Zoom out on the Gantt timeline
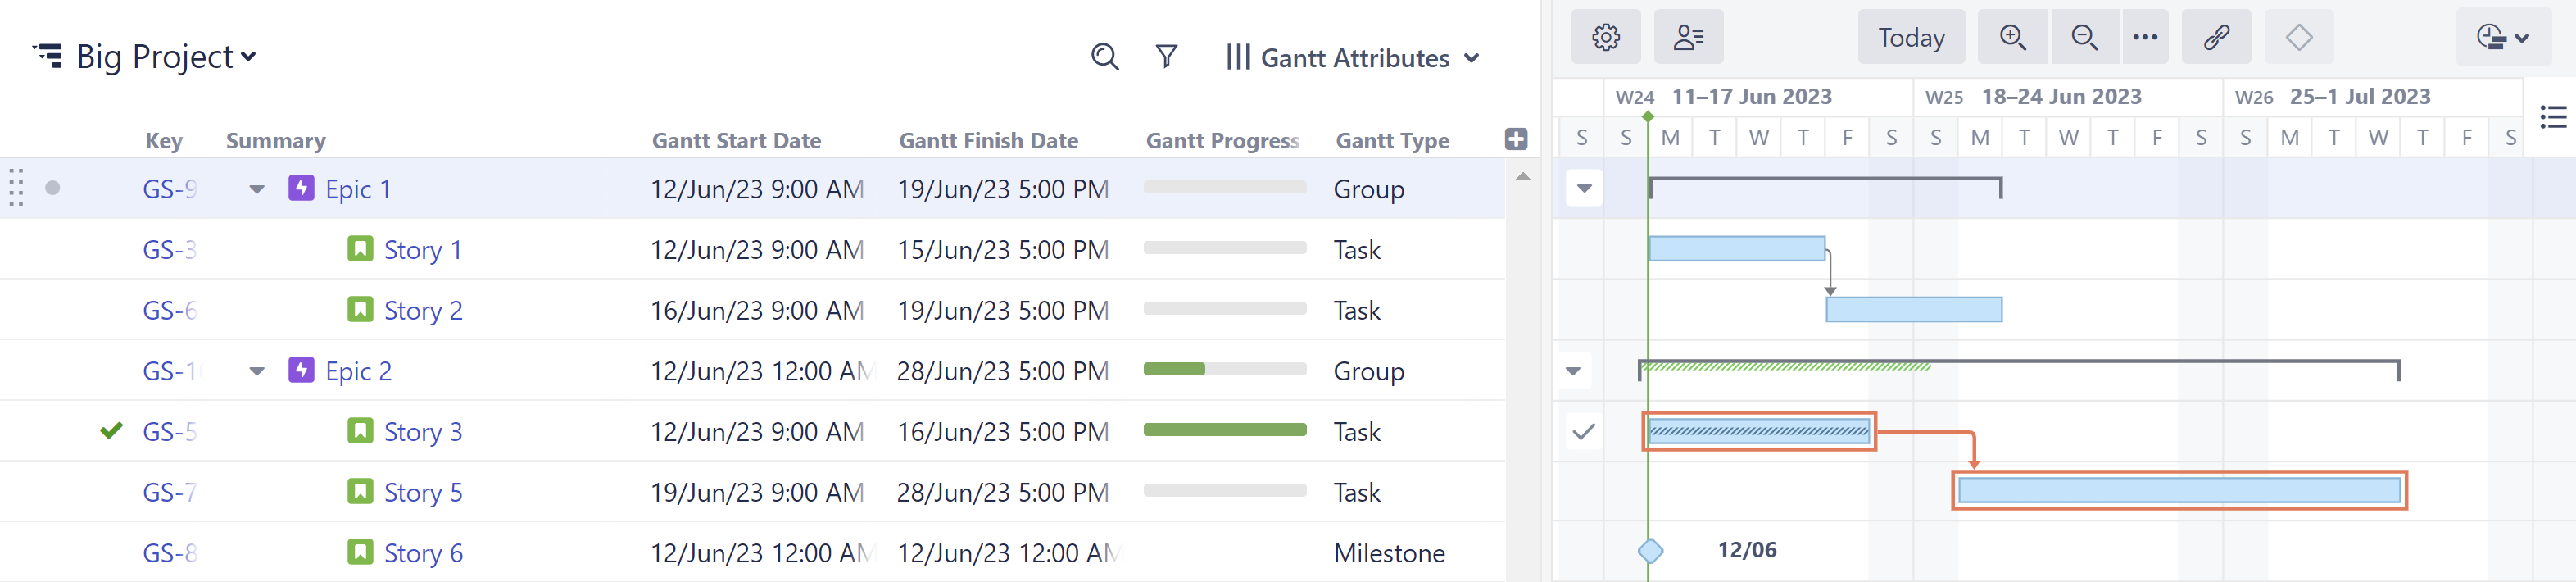The height and width of the screenshot is (582, 2576). [x=2084, y=37]
